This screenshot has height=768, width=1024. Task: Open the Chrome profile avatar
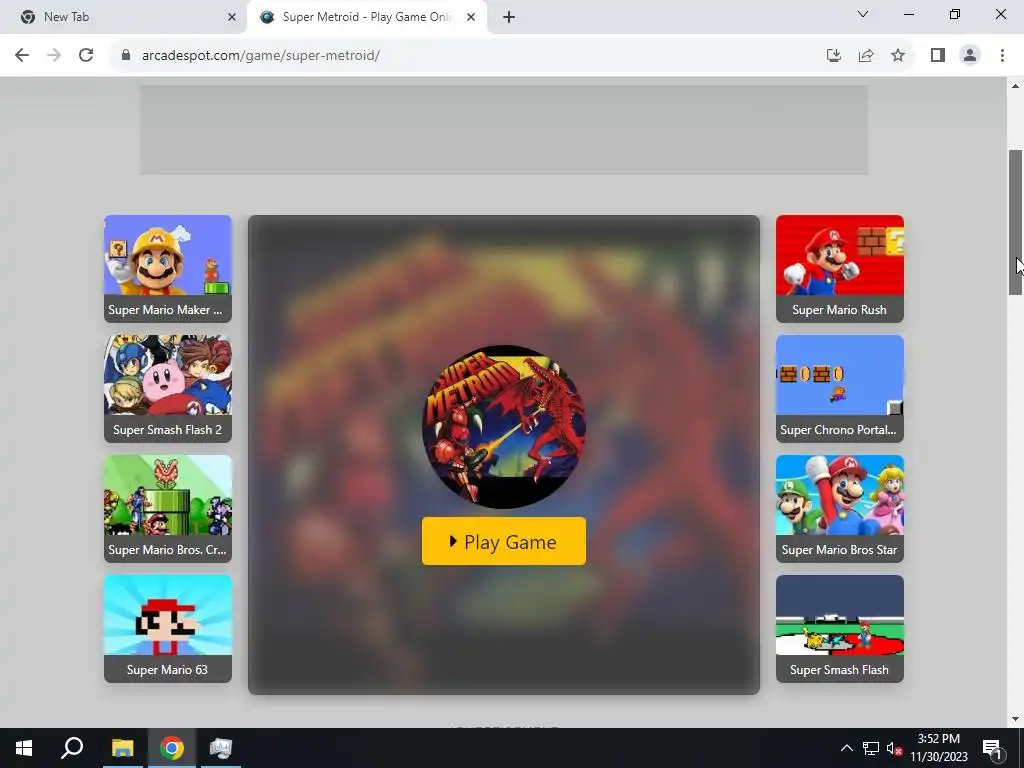tap(970, 56)
